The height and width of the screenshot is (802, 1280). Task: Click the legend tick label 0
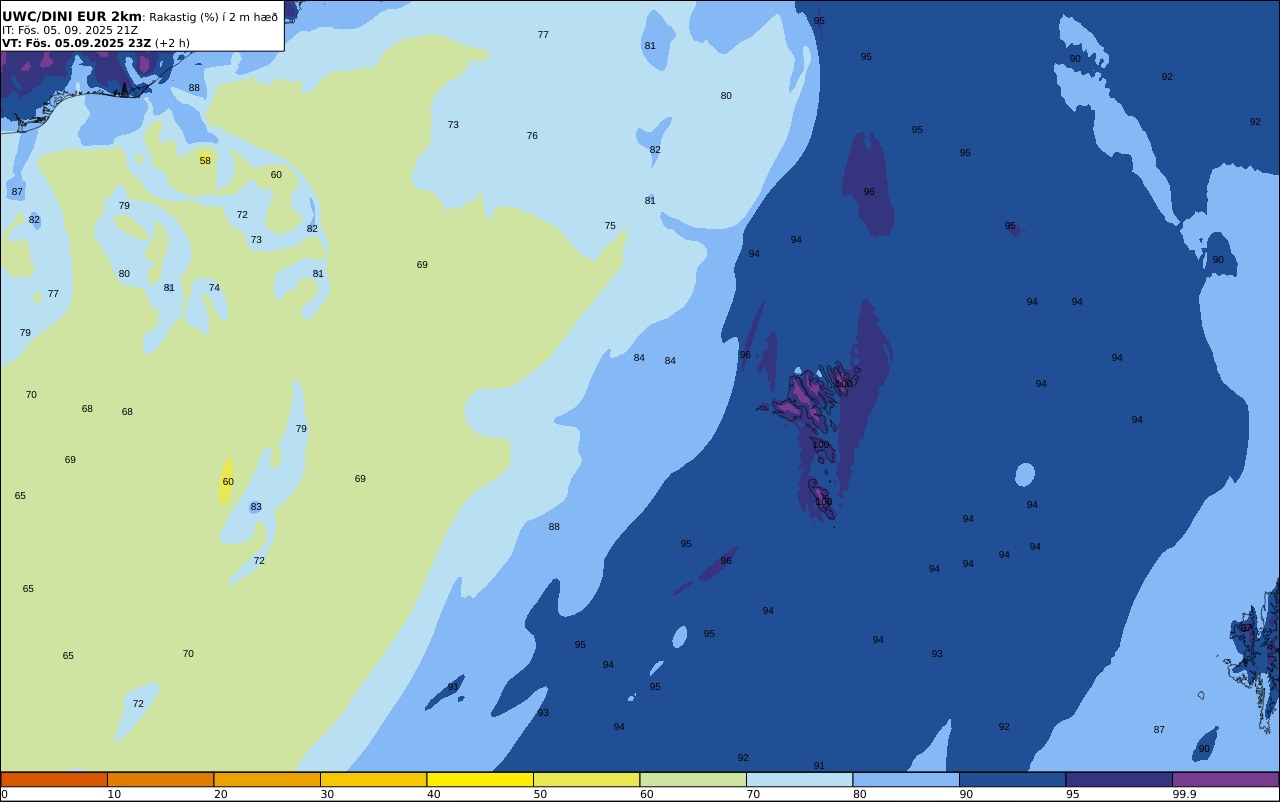(x=4, y=794)
